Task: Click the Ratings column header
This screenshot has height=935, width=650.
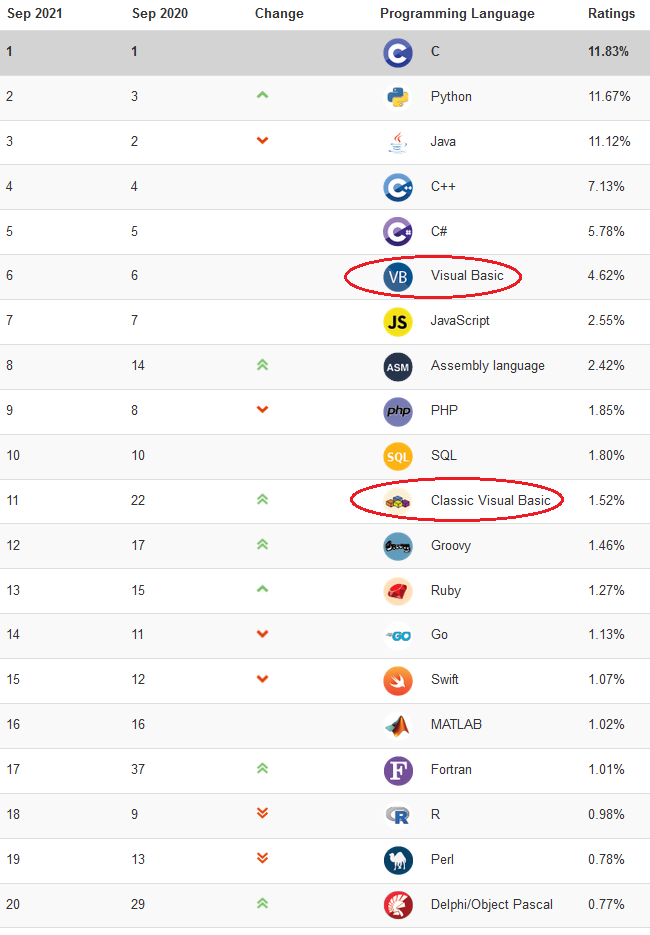Action: pyautogui.click(x=611, y=13)
